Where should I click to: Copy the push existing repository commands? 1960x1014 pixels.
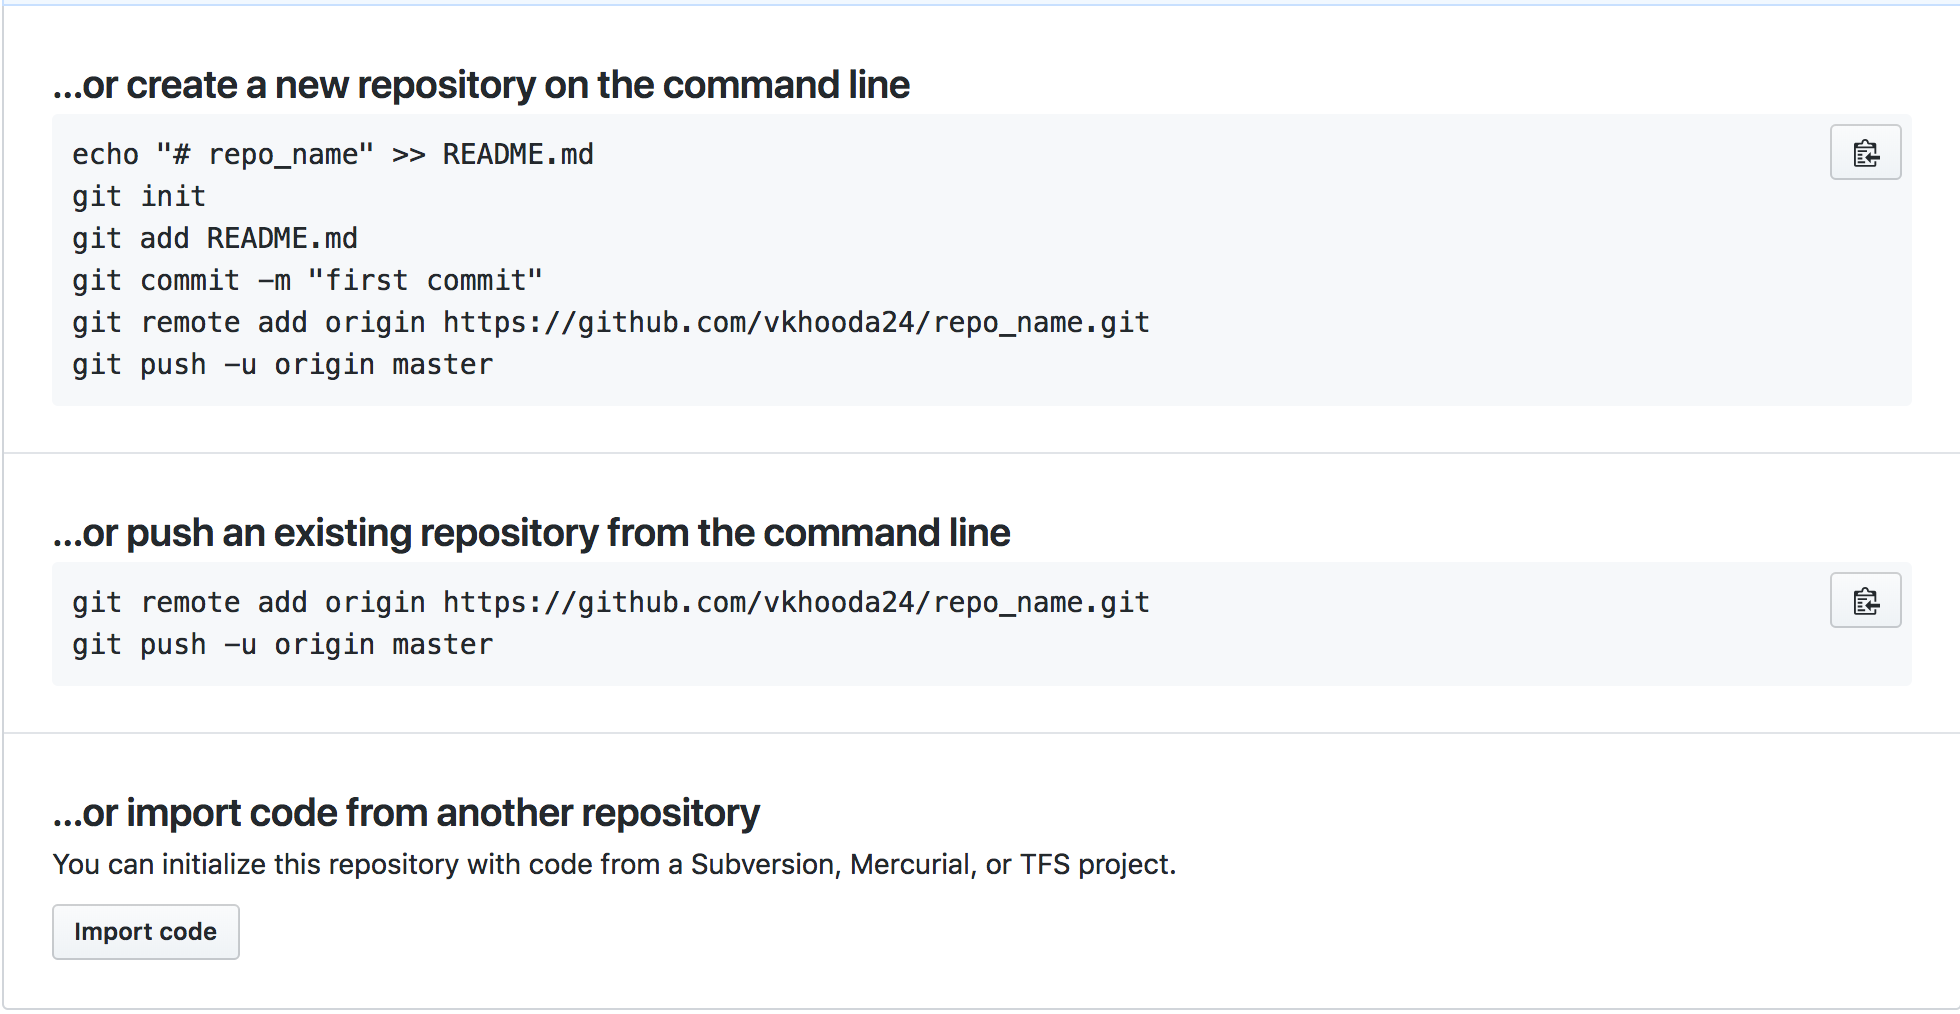click(x=1865, y=601)
